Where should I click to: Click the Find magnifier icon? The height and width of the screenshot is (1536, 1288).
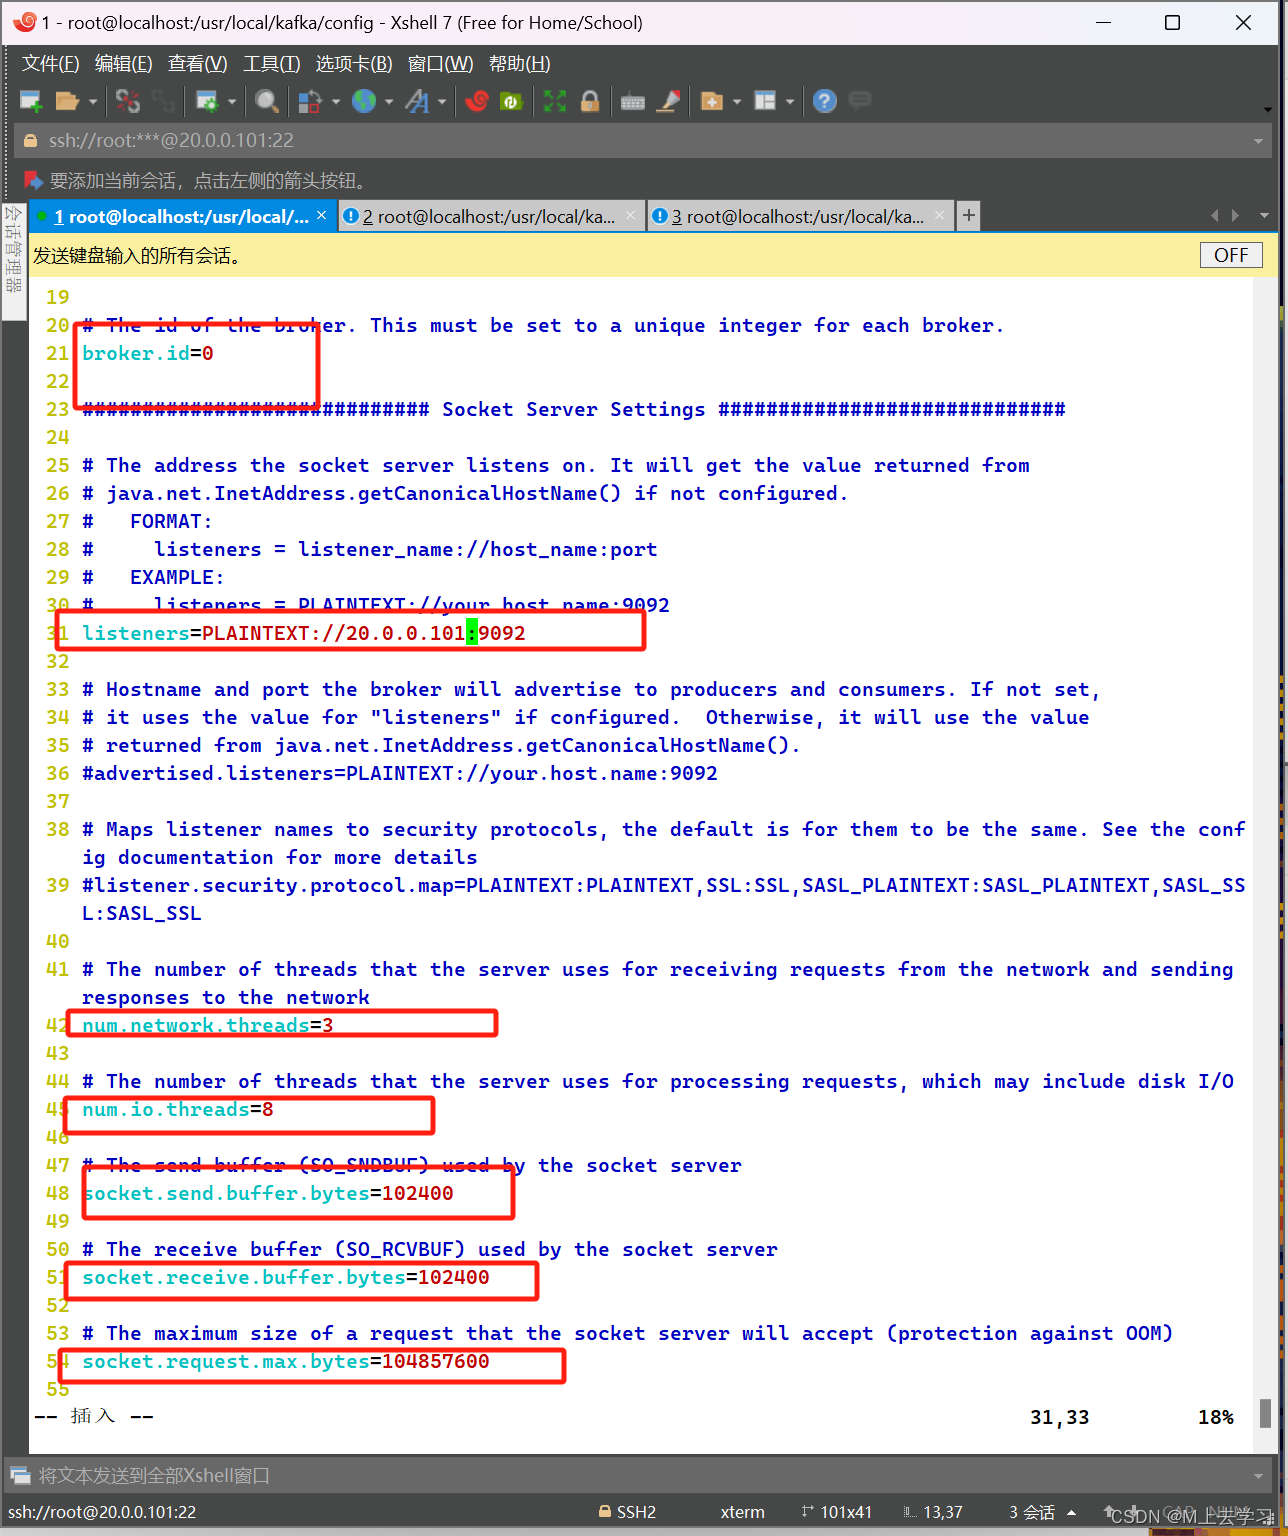(266, 101)
